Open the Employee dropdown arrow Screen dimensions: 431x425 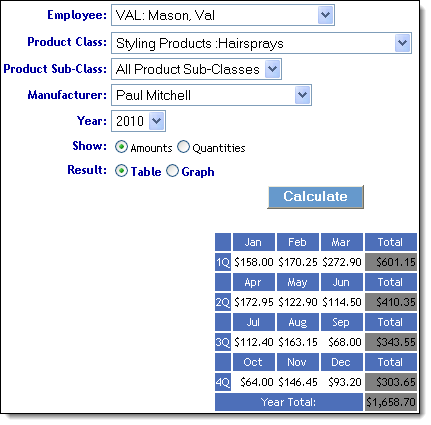click(x=325, y=15)
